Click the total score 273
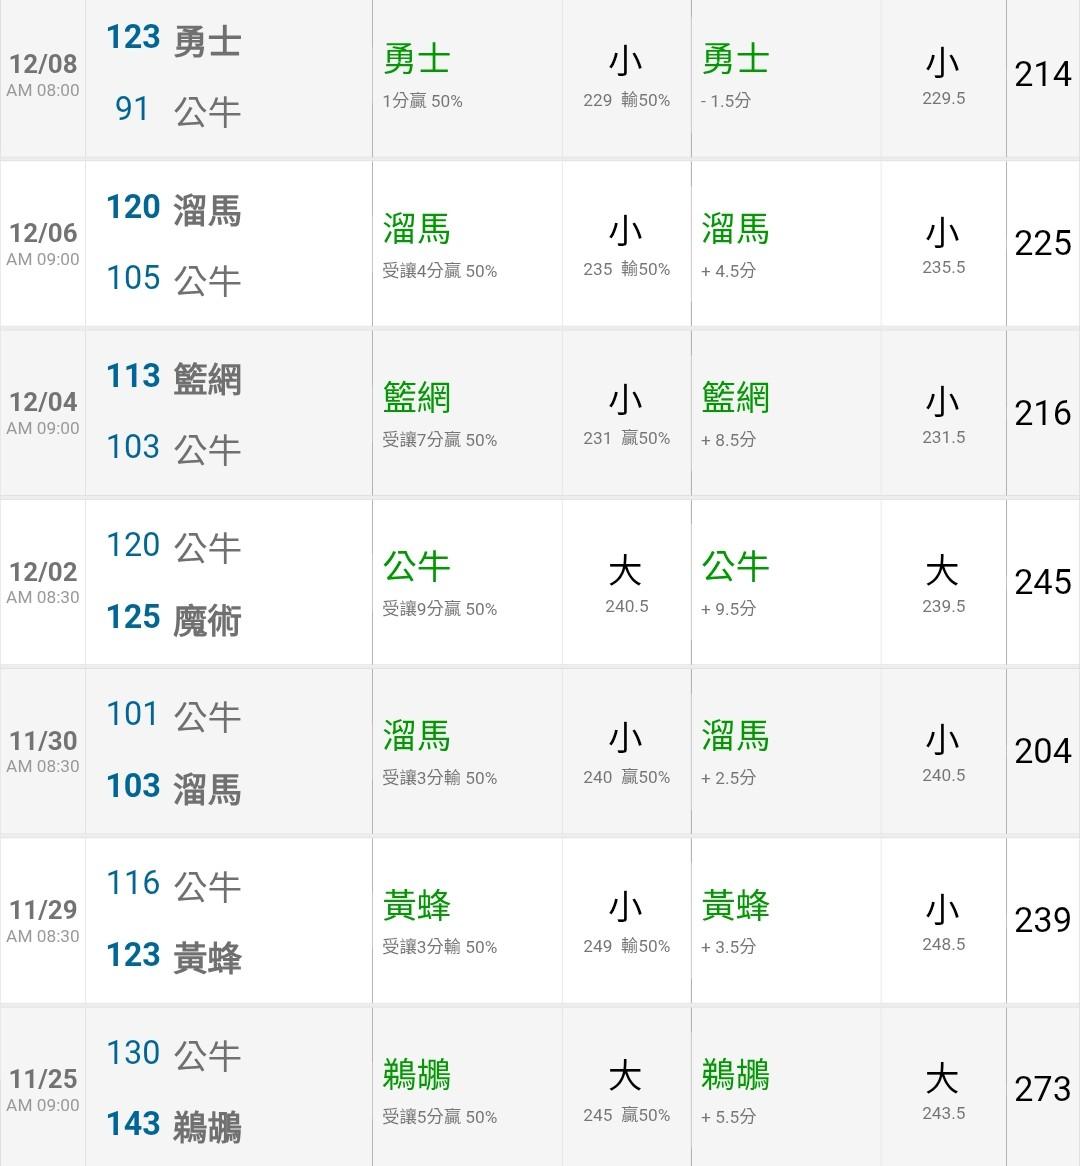 pos(1042,1089)
